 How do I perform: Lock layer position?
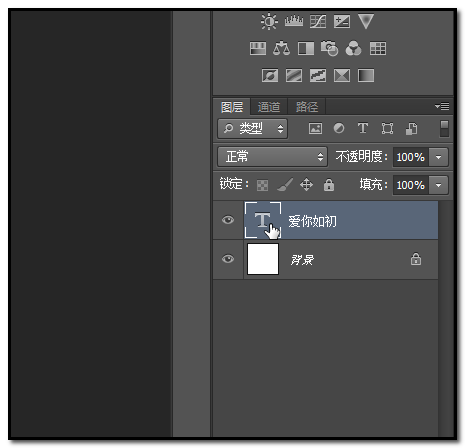(x=306, y=185)
